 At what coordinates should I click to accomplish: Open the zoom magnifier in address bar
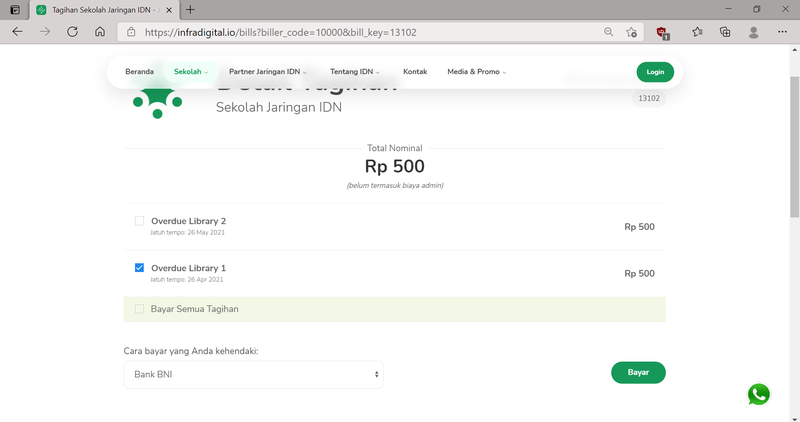[608, 32]
